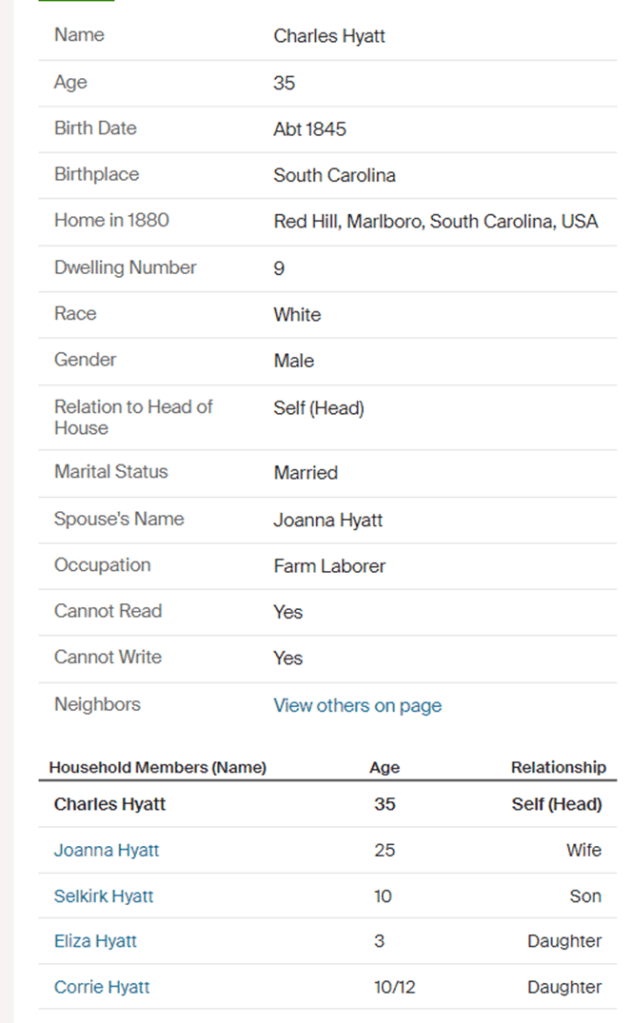Image resolution: width=632 pixels, height=1023 pixels.
Task: Click the 'Self (Head)' relation value in details
Action: coord(318,408)
